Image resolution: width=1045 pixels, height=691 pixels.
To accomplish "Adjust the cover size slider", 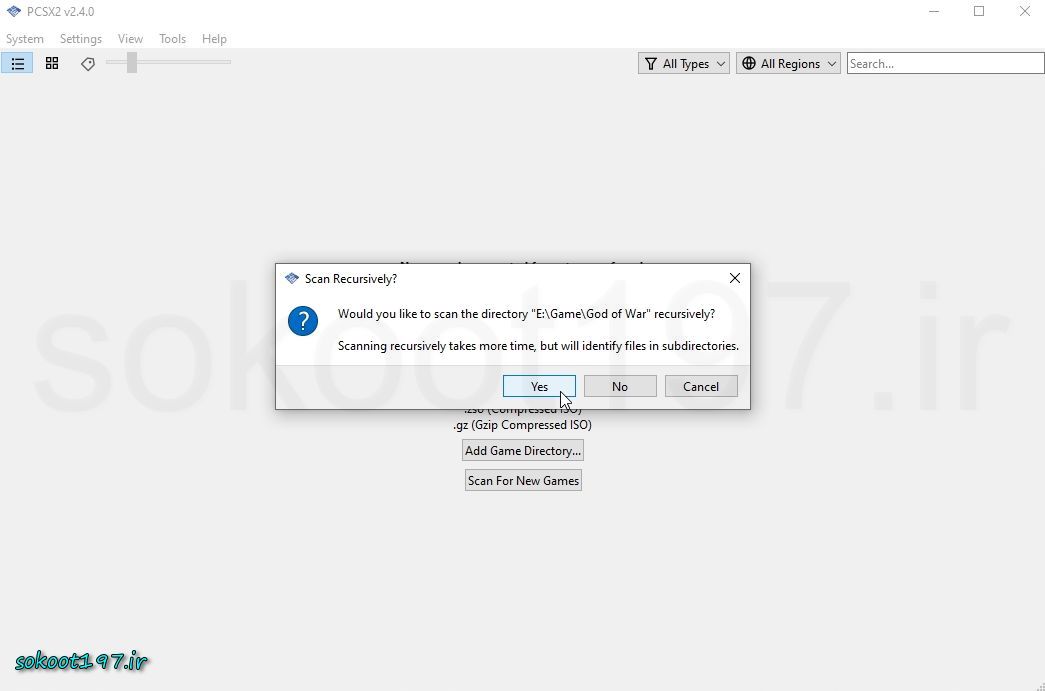I will [x=131, y=63].
